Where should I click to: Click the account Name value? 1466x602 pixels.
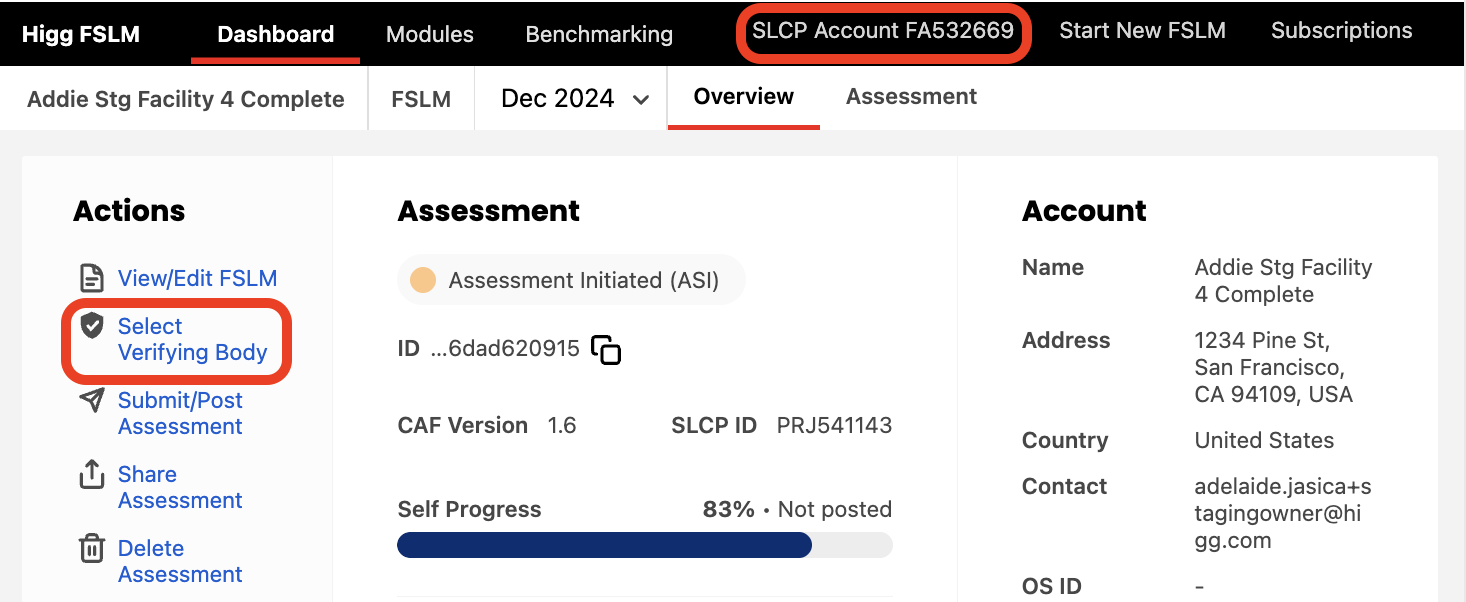tap(1284, 281)
